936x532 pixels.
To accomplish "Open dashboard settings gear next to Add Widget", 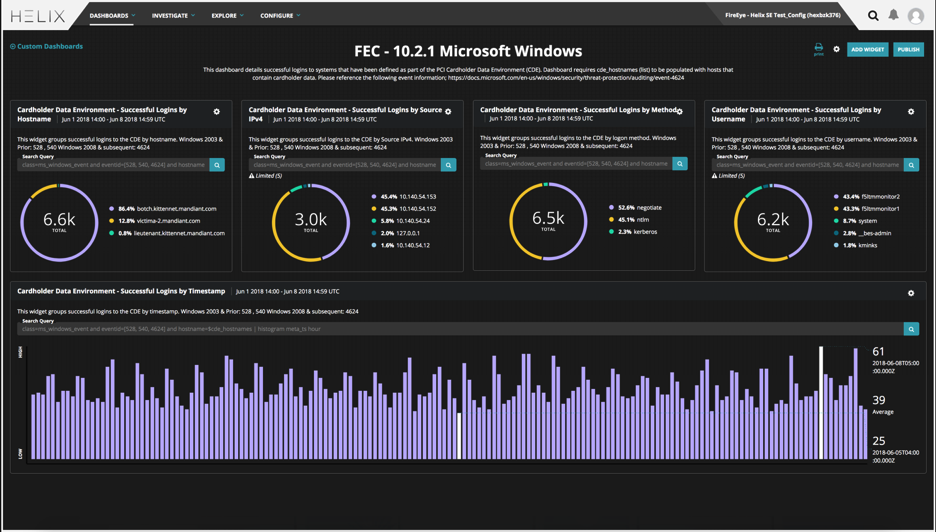I will click(x=836, y=50).
